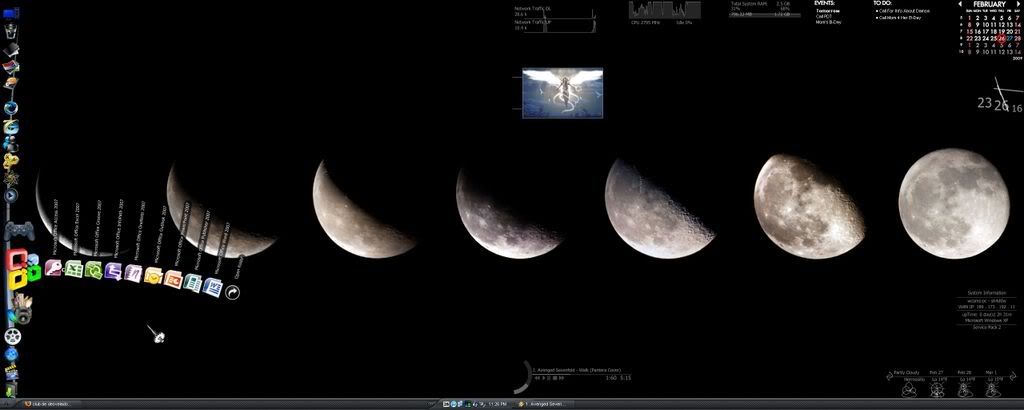Viewport: 1024px width, 410px height.
Task: Select the circled date 26 in calendar
Action: 1001,39
